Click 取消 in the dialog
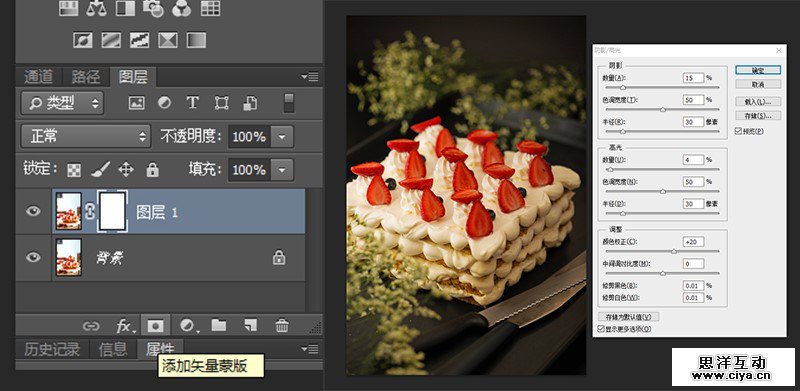Viewport: 800px width, 391px height. click(x=758, y=84)
